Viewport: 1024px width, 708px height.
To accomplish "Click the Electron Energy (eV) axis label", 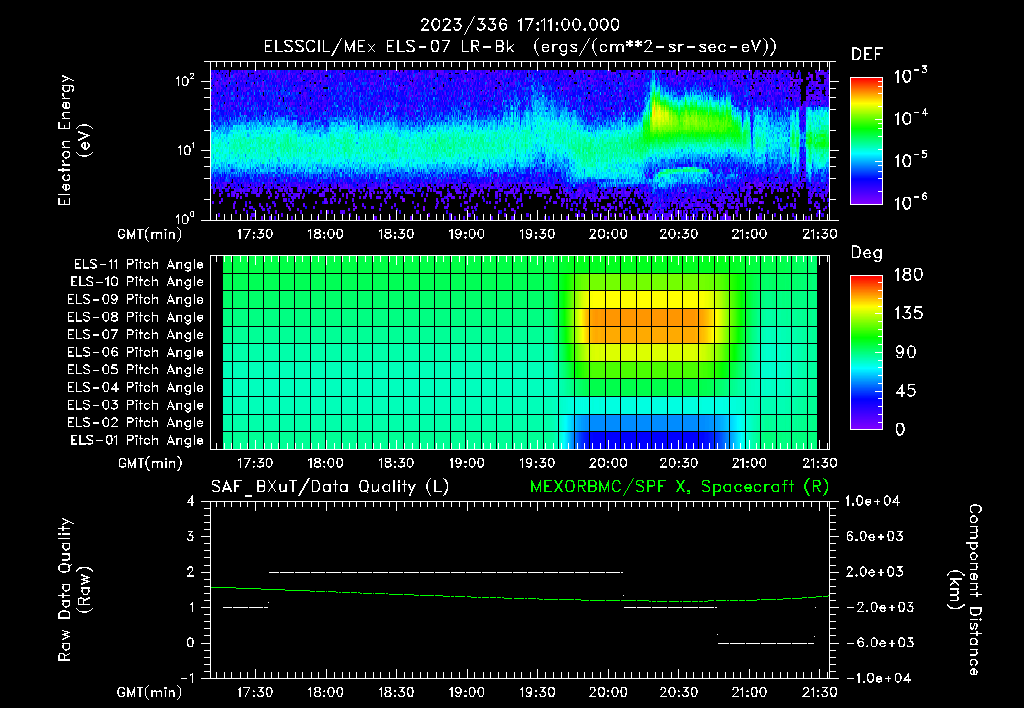I will 74,140.
